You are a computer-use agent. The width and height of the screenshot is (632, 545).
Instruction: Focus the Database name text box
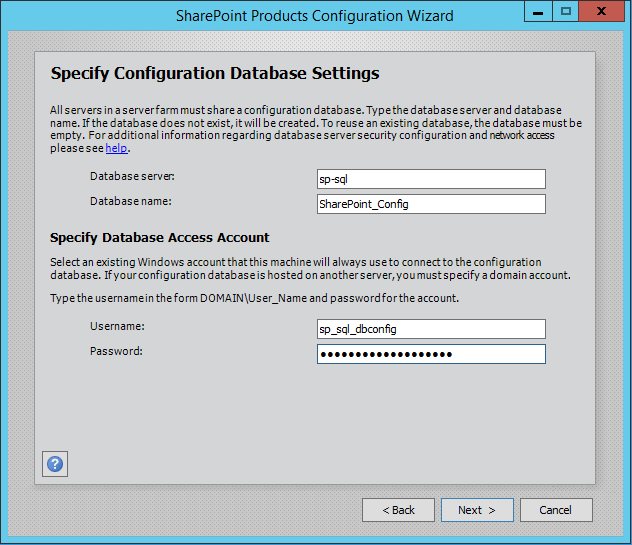[x=430, y=204]
